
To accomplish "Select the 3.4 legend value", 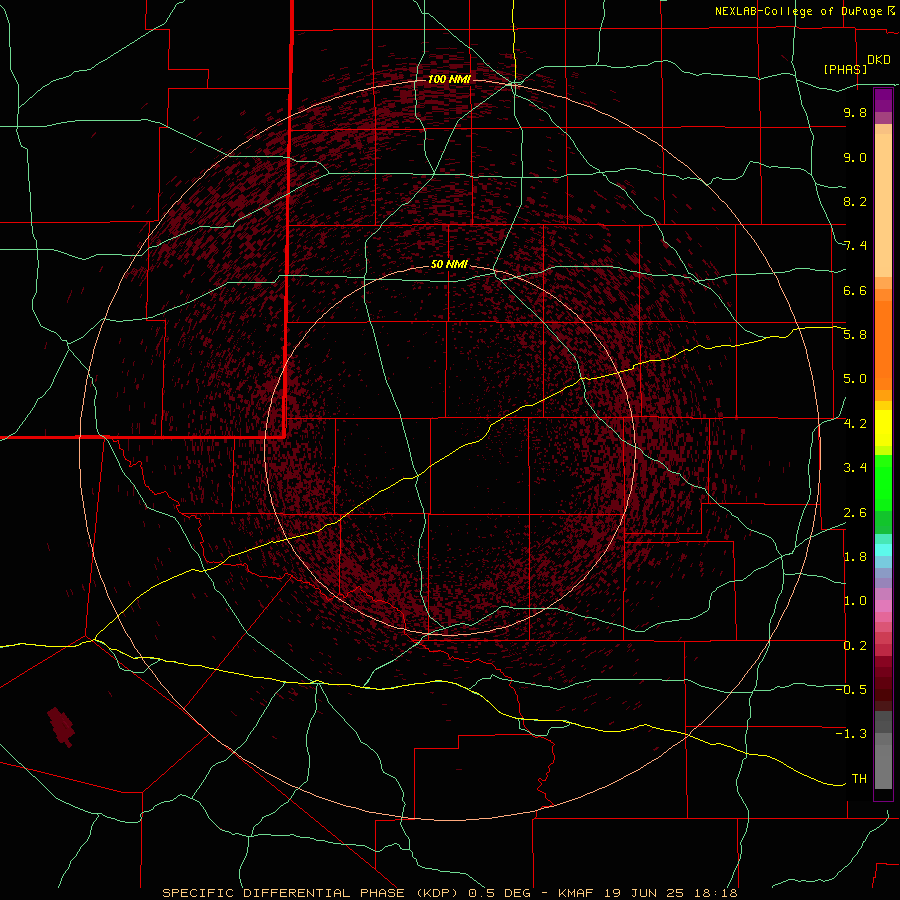I will [855, 468].
